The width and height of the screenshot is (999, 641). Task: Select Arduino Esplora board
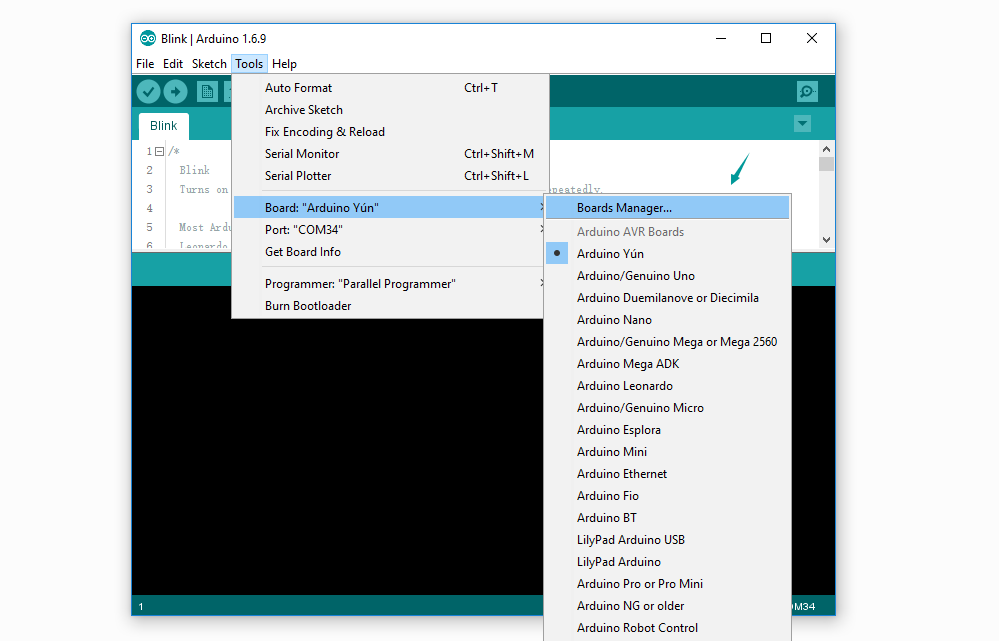coord(668,430)
